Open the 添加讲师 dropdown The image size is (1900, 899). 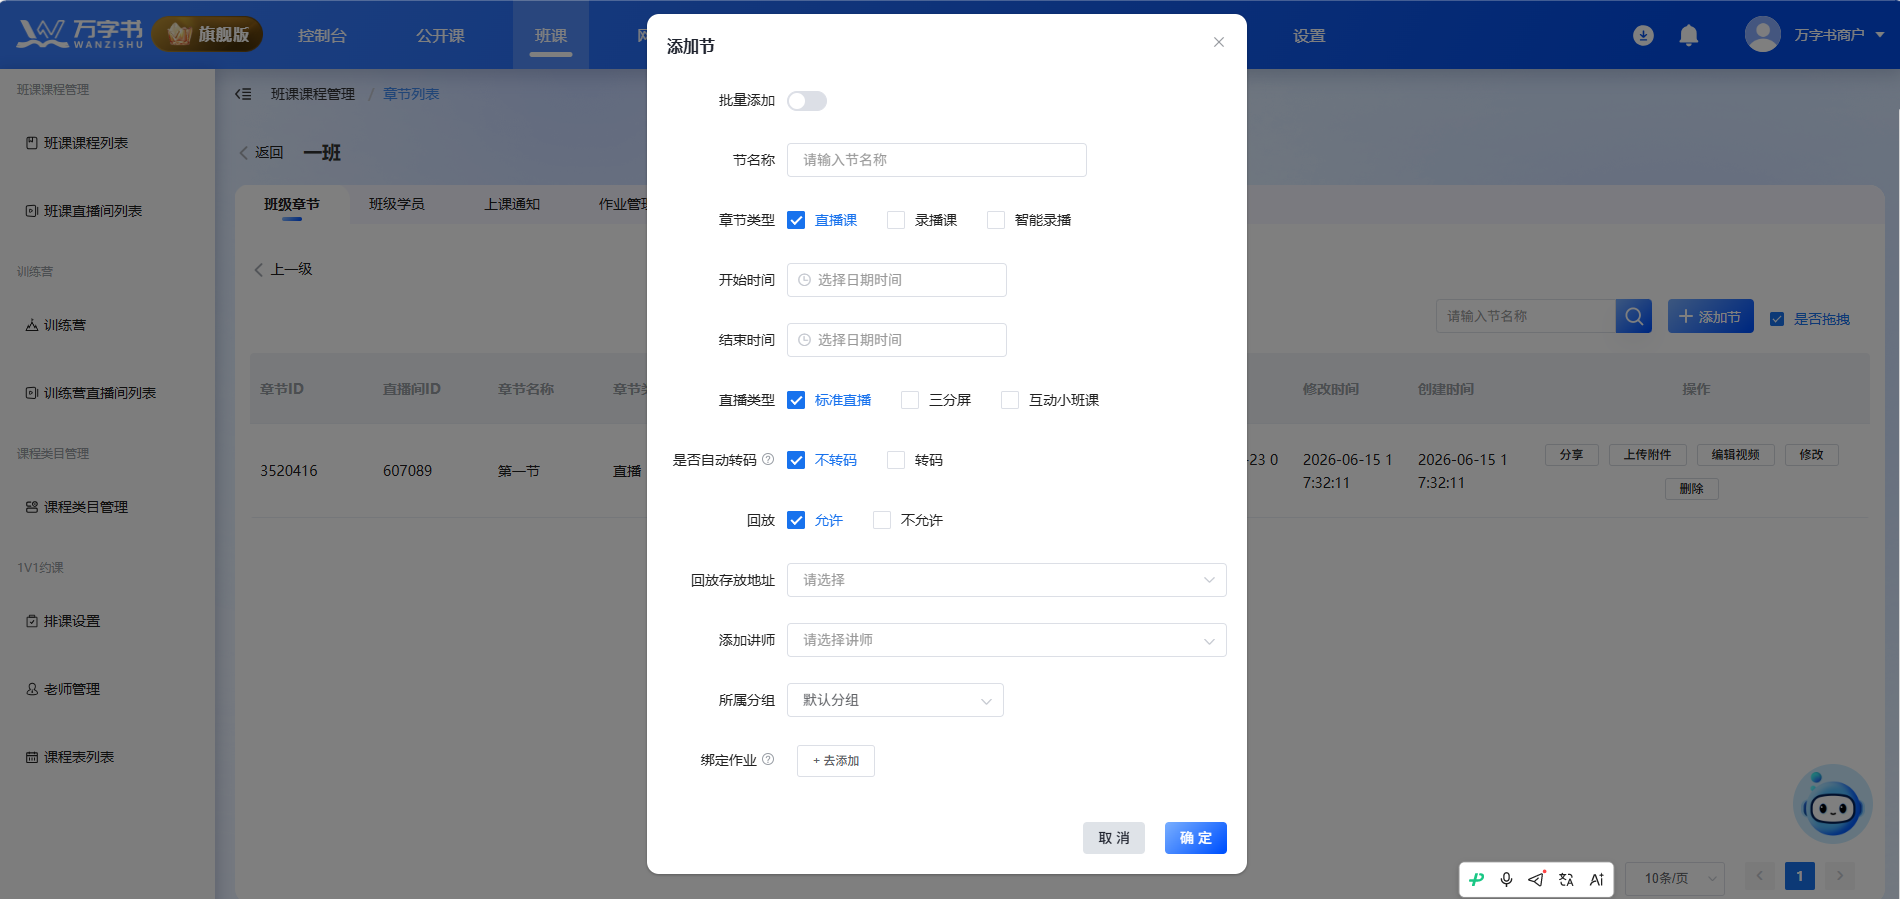(x=1006, y=640)
